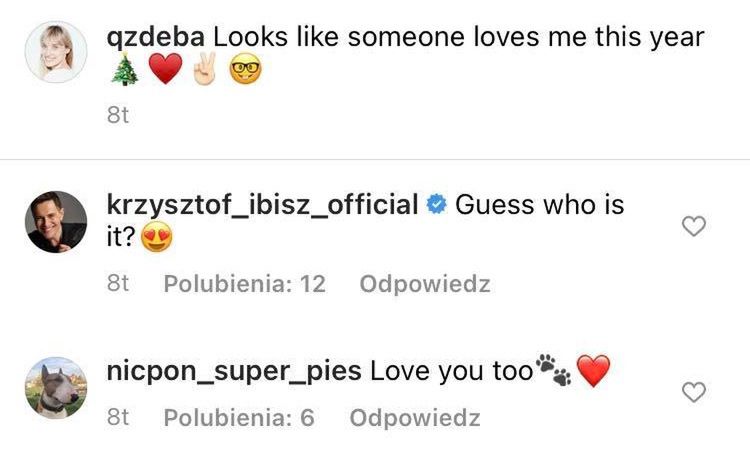Open the krzysztof_ibisz_official username link
This screenshot has width=750, height=466.
tap(261, 206)
